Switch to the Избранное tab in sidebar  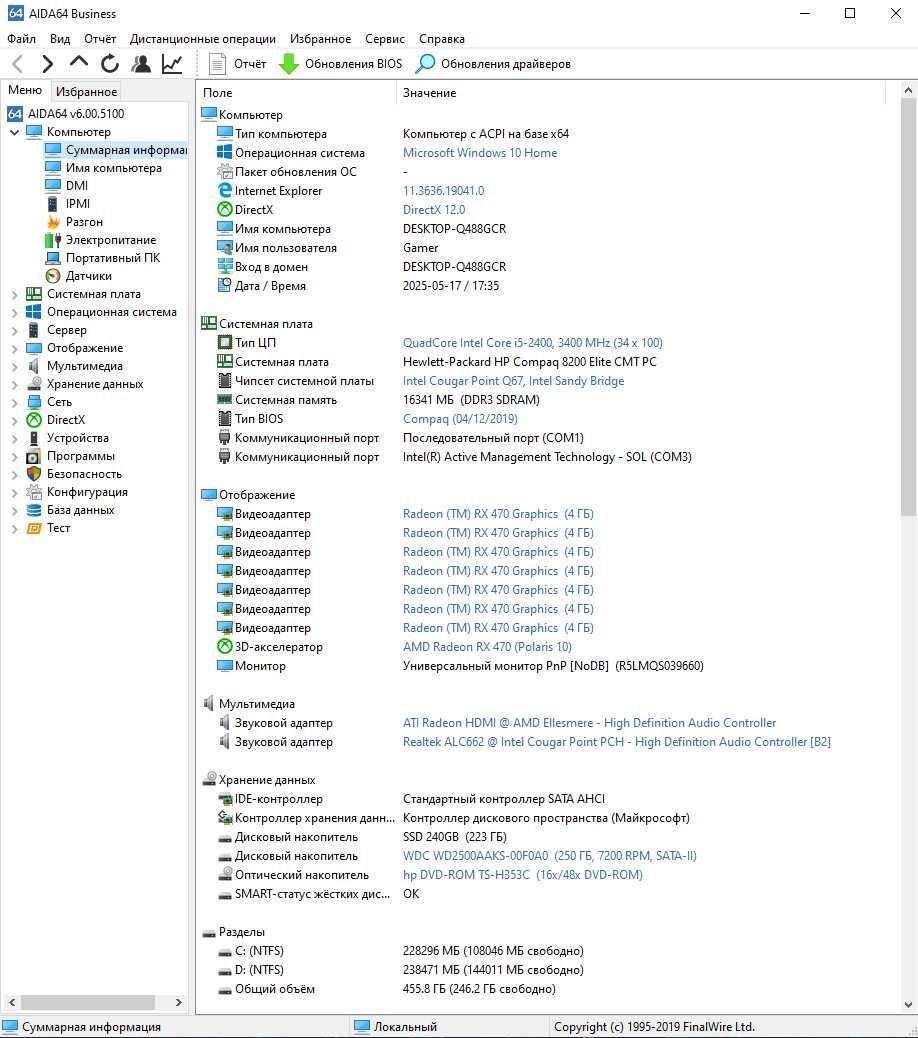pyautogui.click(x=86, y=91)
